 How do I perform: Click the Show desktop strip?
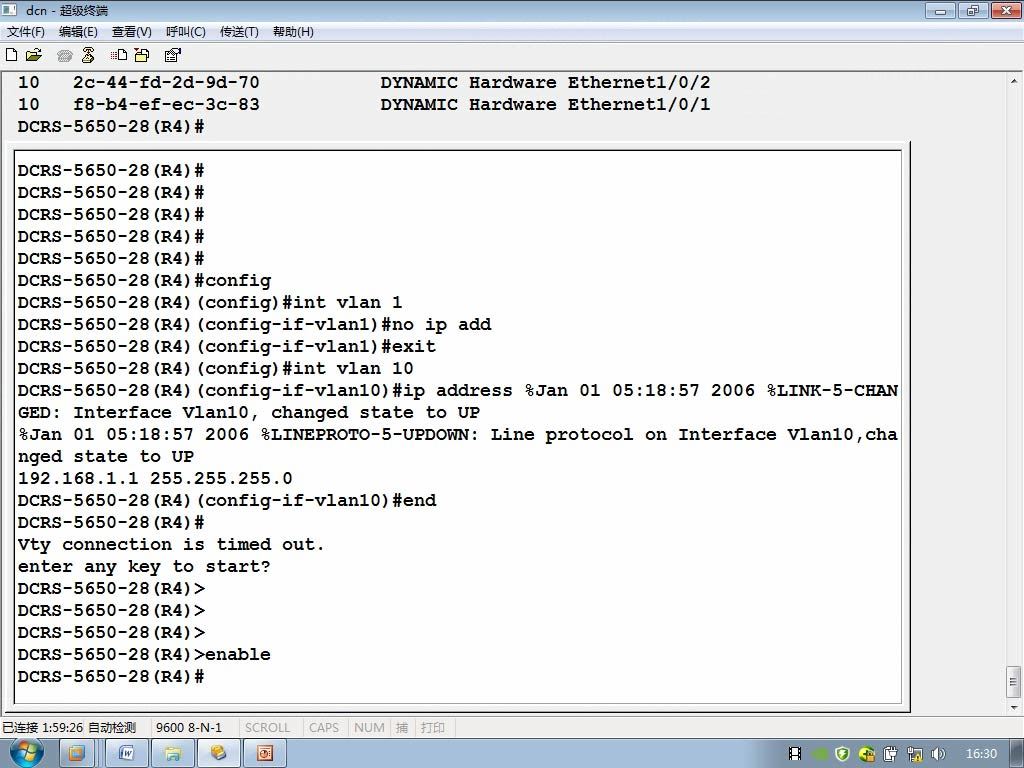coord(1017,754)
